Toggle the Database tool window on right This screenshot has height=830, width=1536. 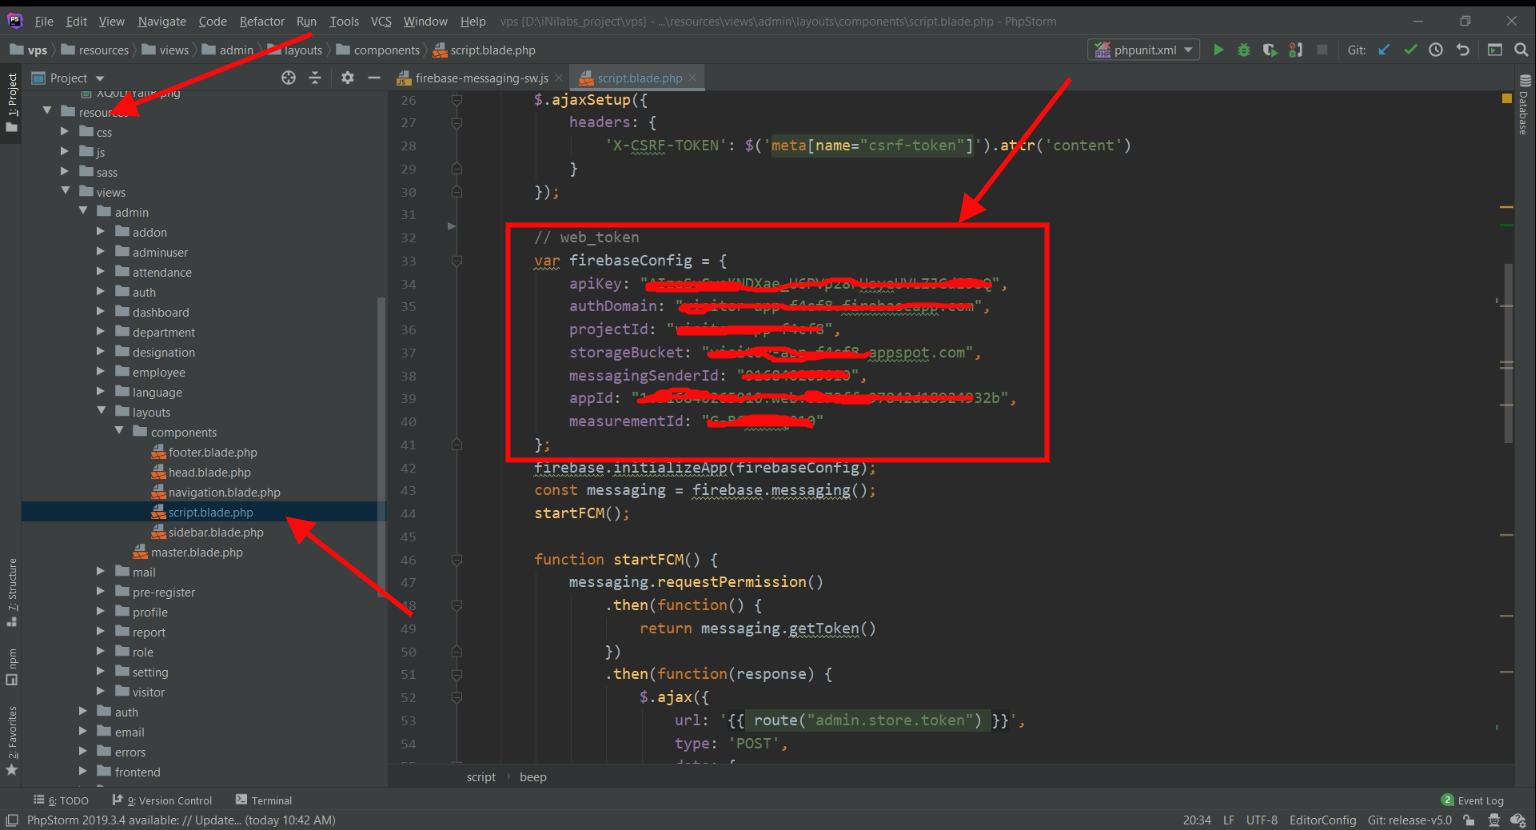(x=1524, y=106)
